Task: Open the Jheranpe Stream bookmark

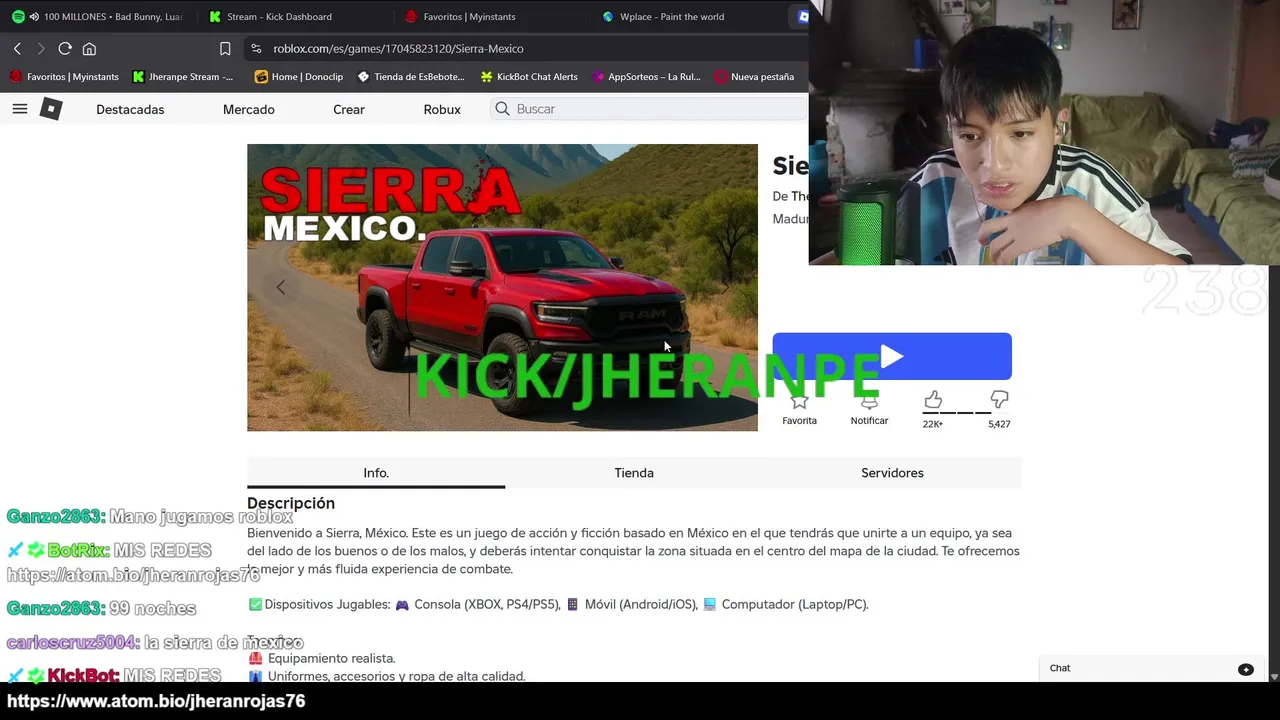Action: click(183, 76)
